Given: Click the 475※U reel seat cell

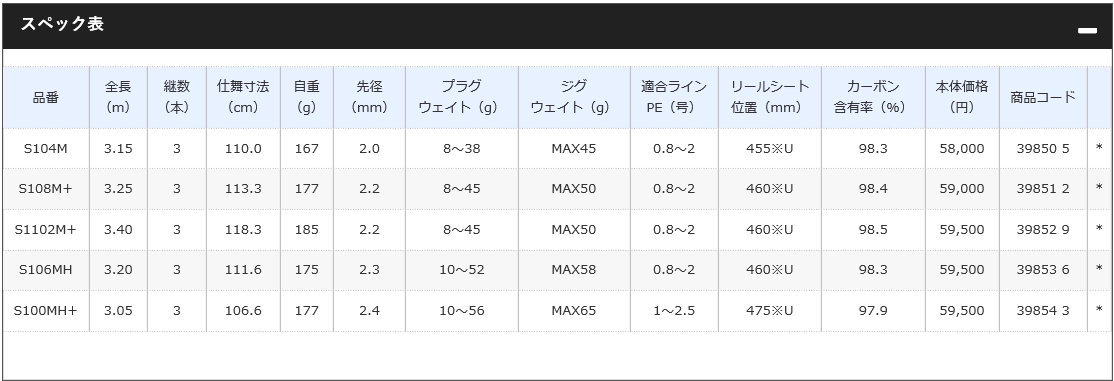Looking at the screenshot, I should click(x=769, y=311).
